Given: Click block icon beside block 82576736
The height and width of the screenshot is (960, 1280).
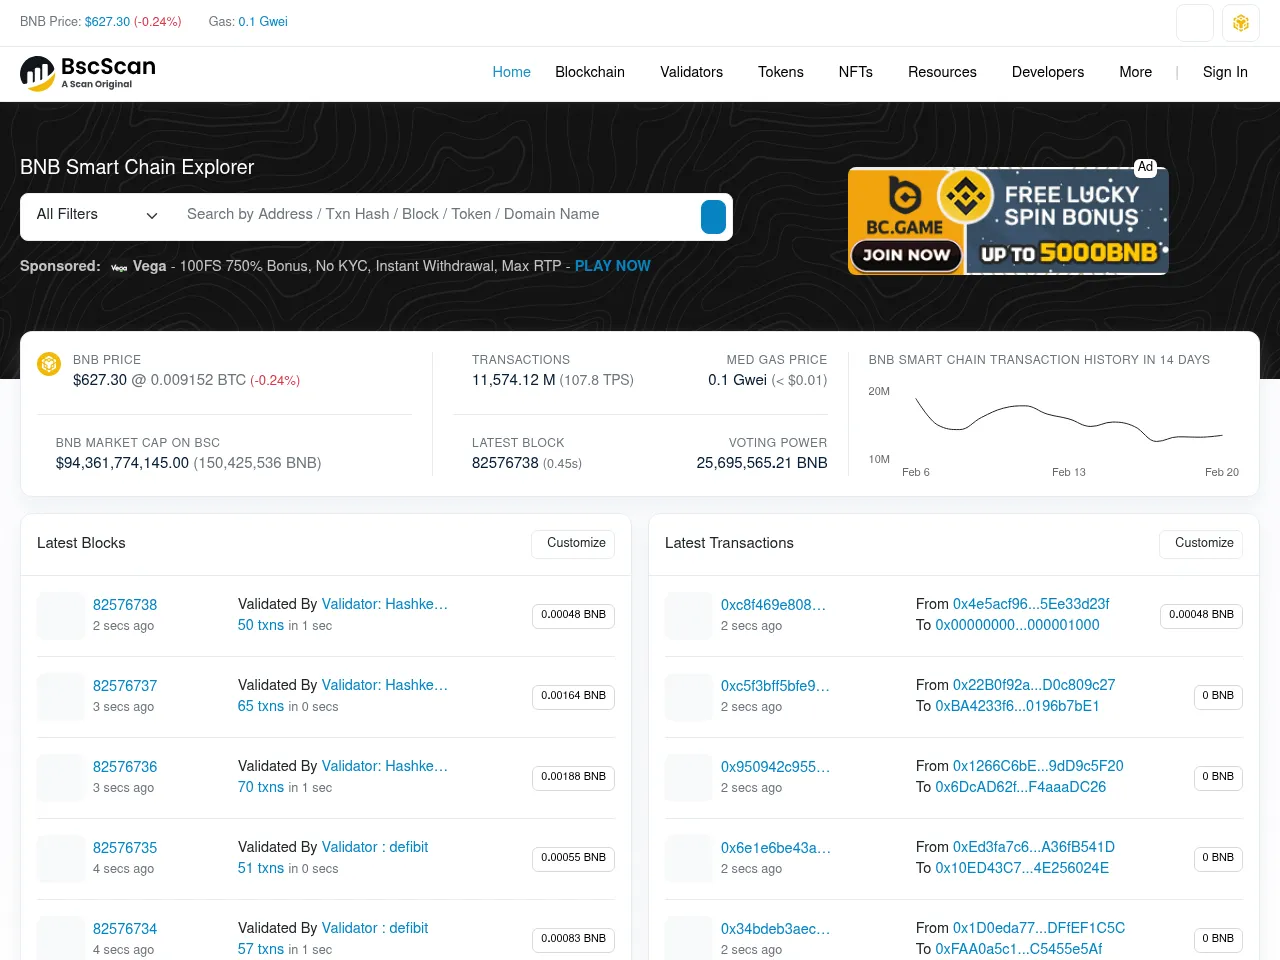Looking at the screenshot, I should pos(60,777).
